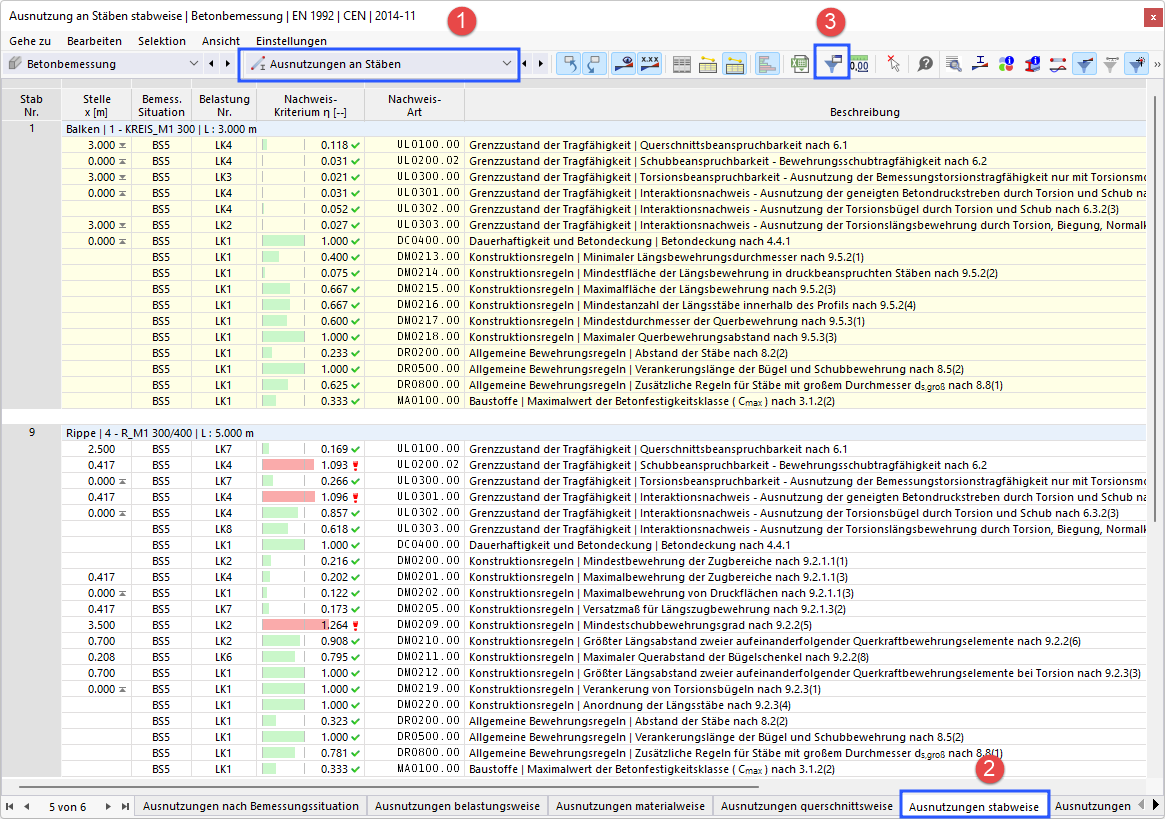Click the UL0301.00 cell with value 1.096
The width and height of the screenshot is (1165, 819).
tap(414, 497)
